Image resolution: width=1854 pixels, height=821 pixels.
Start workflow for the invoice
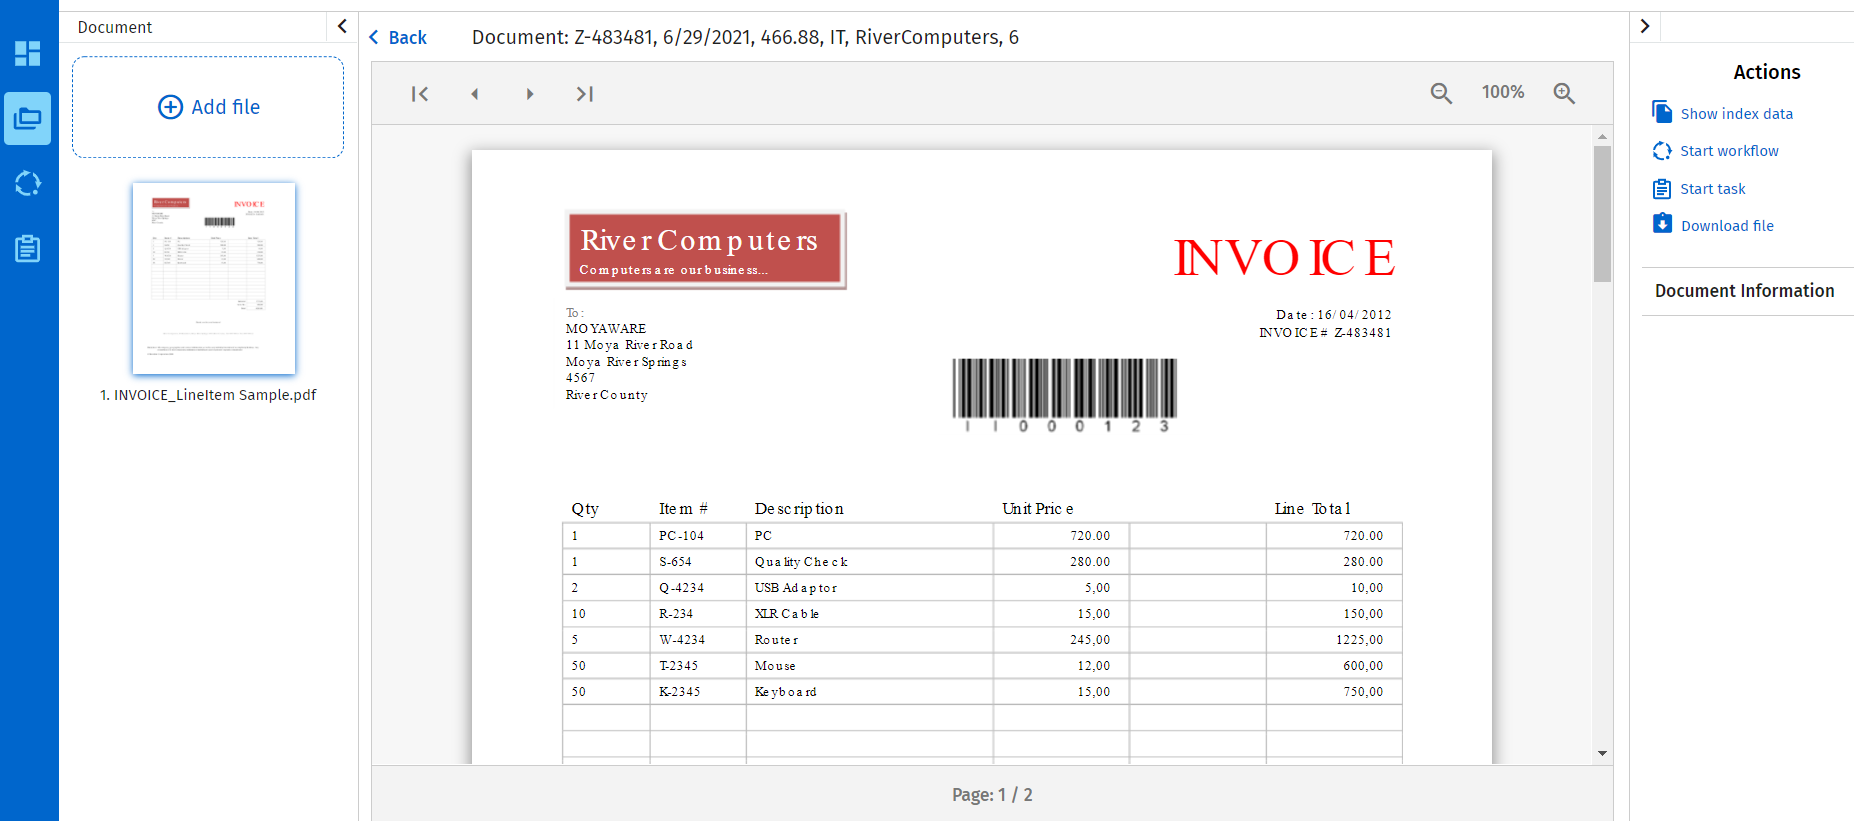point(1728,151)
